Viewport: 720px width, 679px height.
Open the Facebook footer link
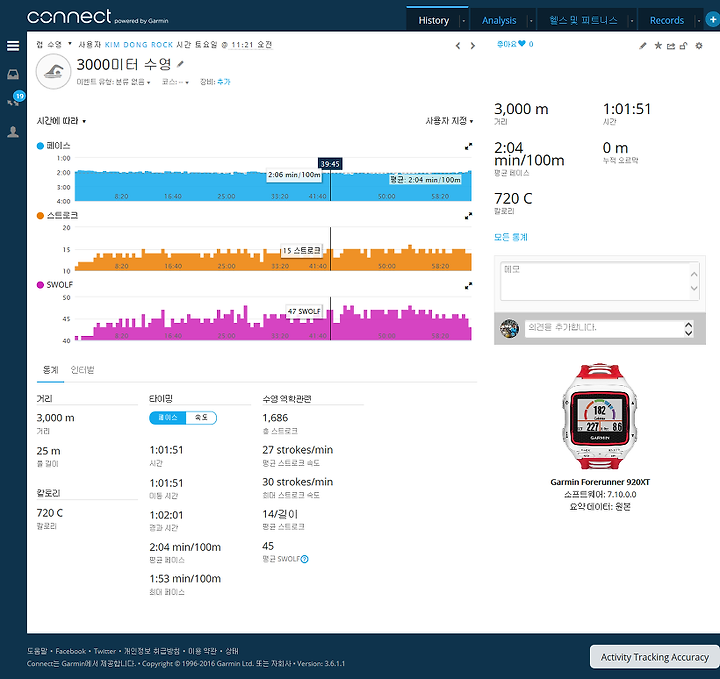pos(71,651)
